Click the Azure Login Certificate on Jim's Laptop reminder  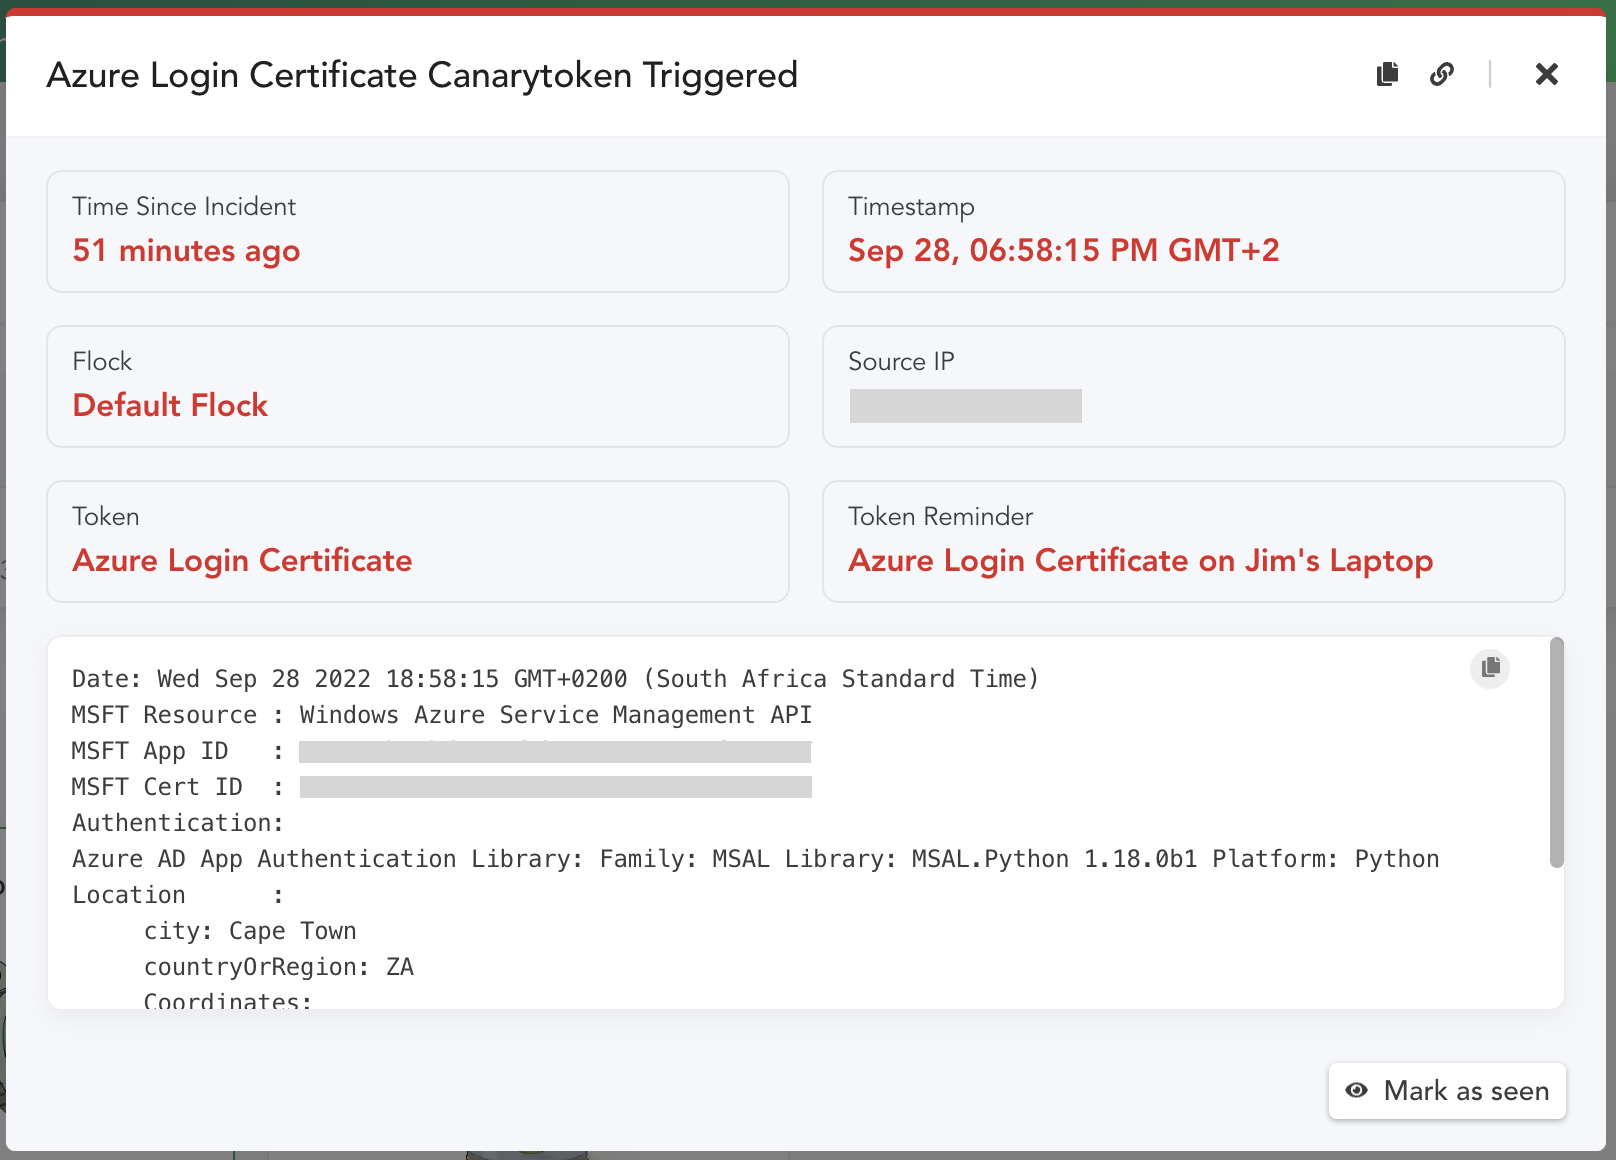coord(1140,561)
